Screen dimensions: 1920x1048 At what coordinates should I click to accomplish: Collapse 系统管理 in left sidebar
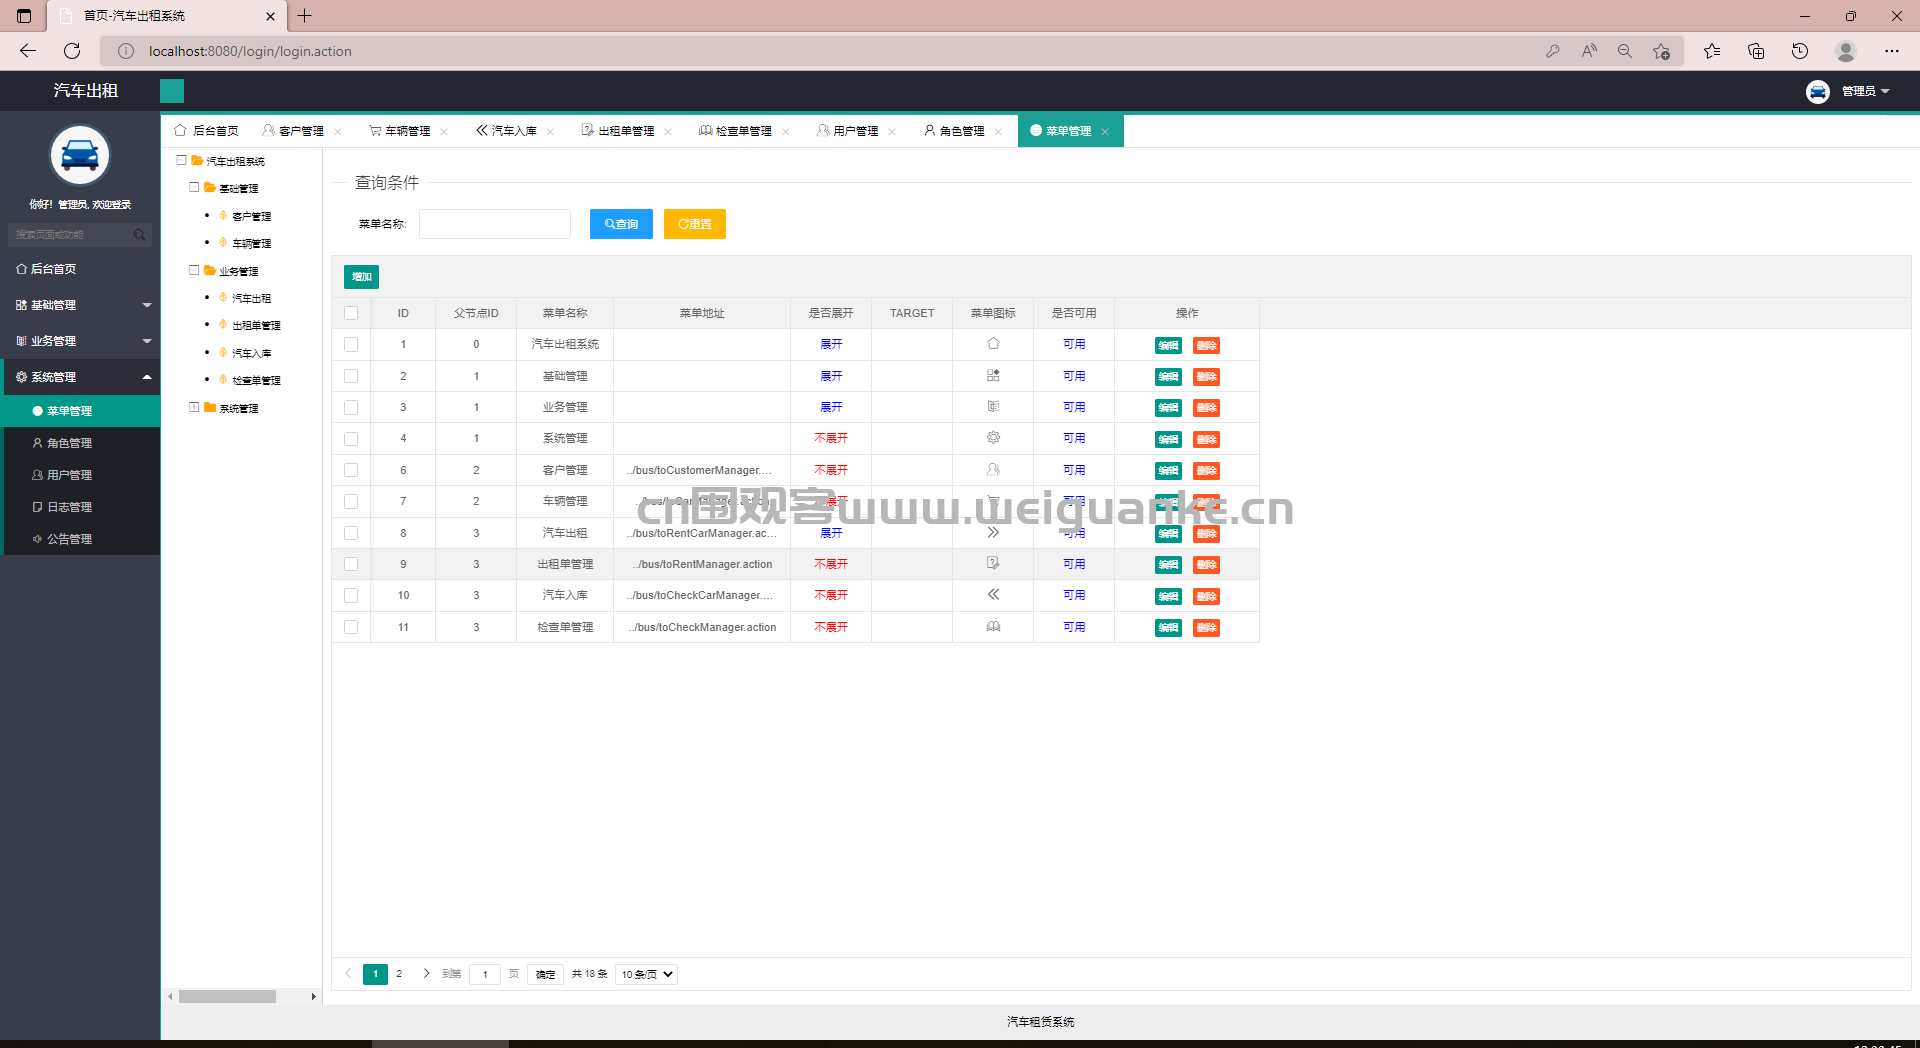pos(80,377)
